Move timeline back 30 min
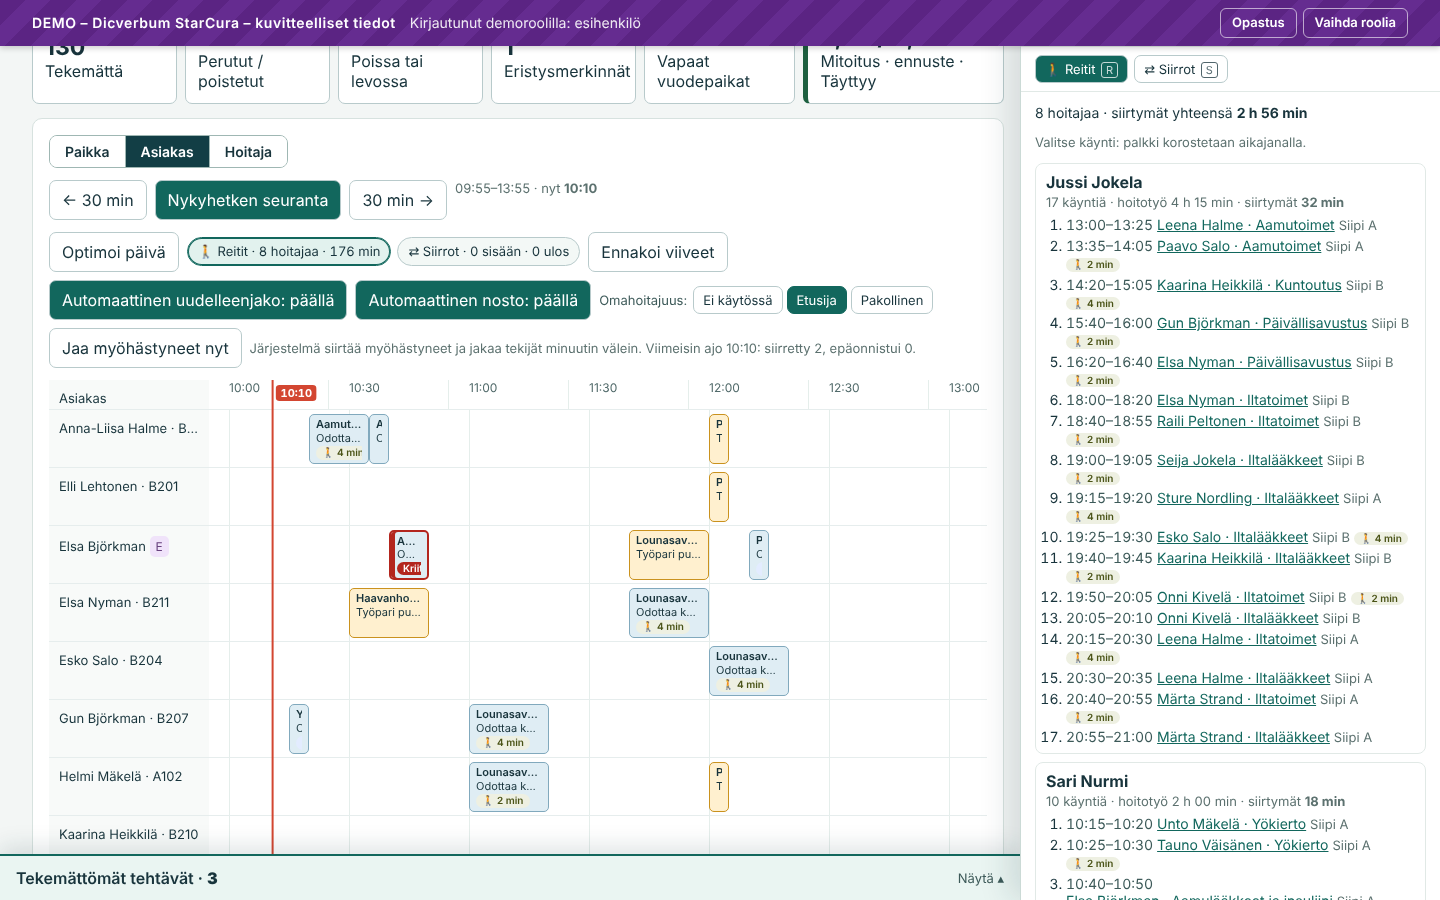The height and width of the screenshot is (900, 1440). pos(98,200)
